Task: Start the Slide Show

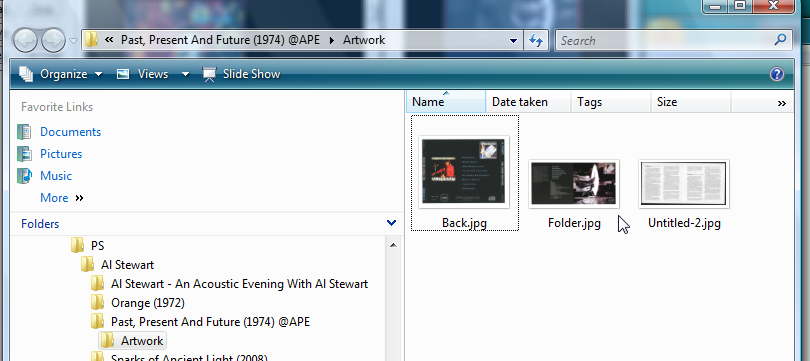Action: [242, 74]
